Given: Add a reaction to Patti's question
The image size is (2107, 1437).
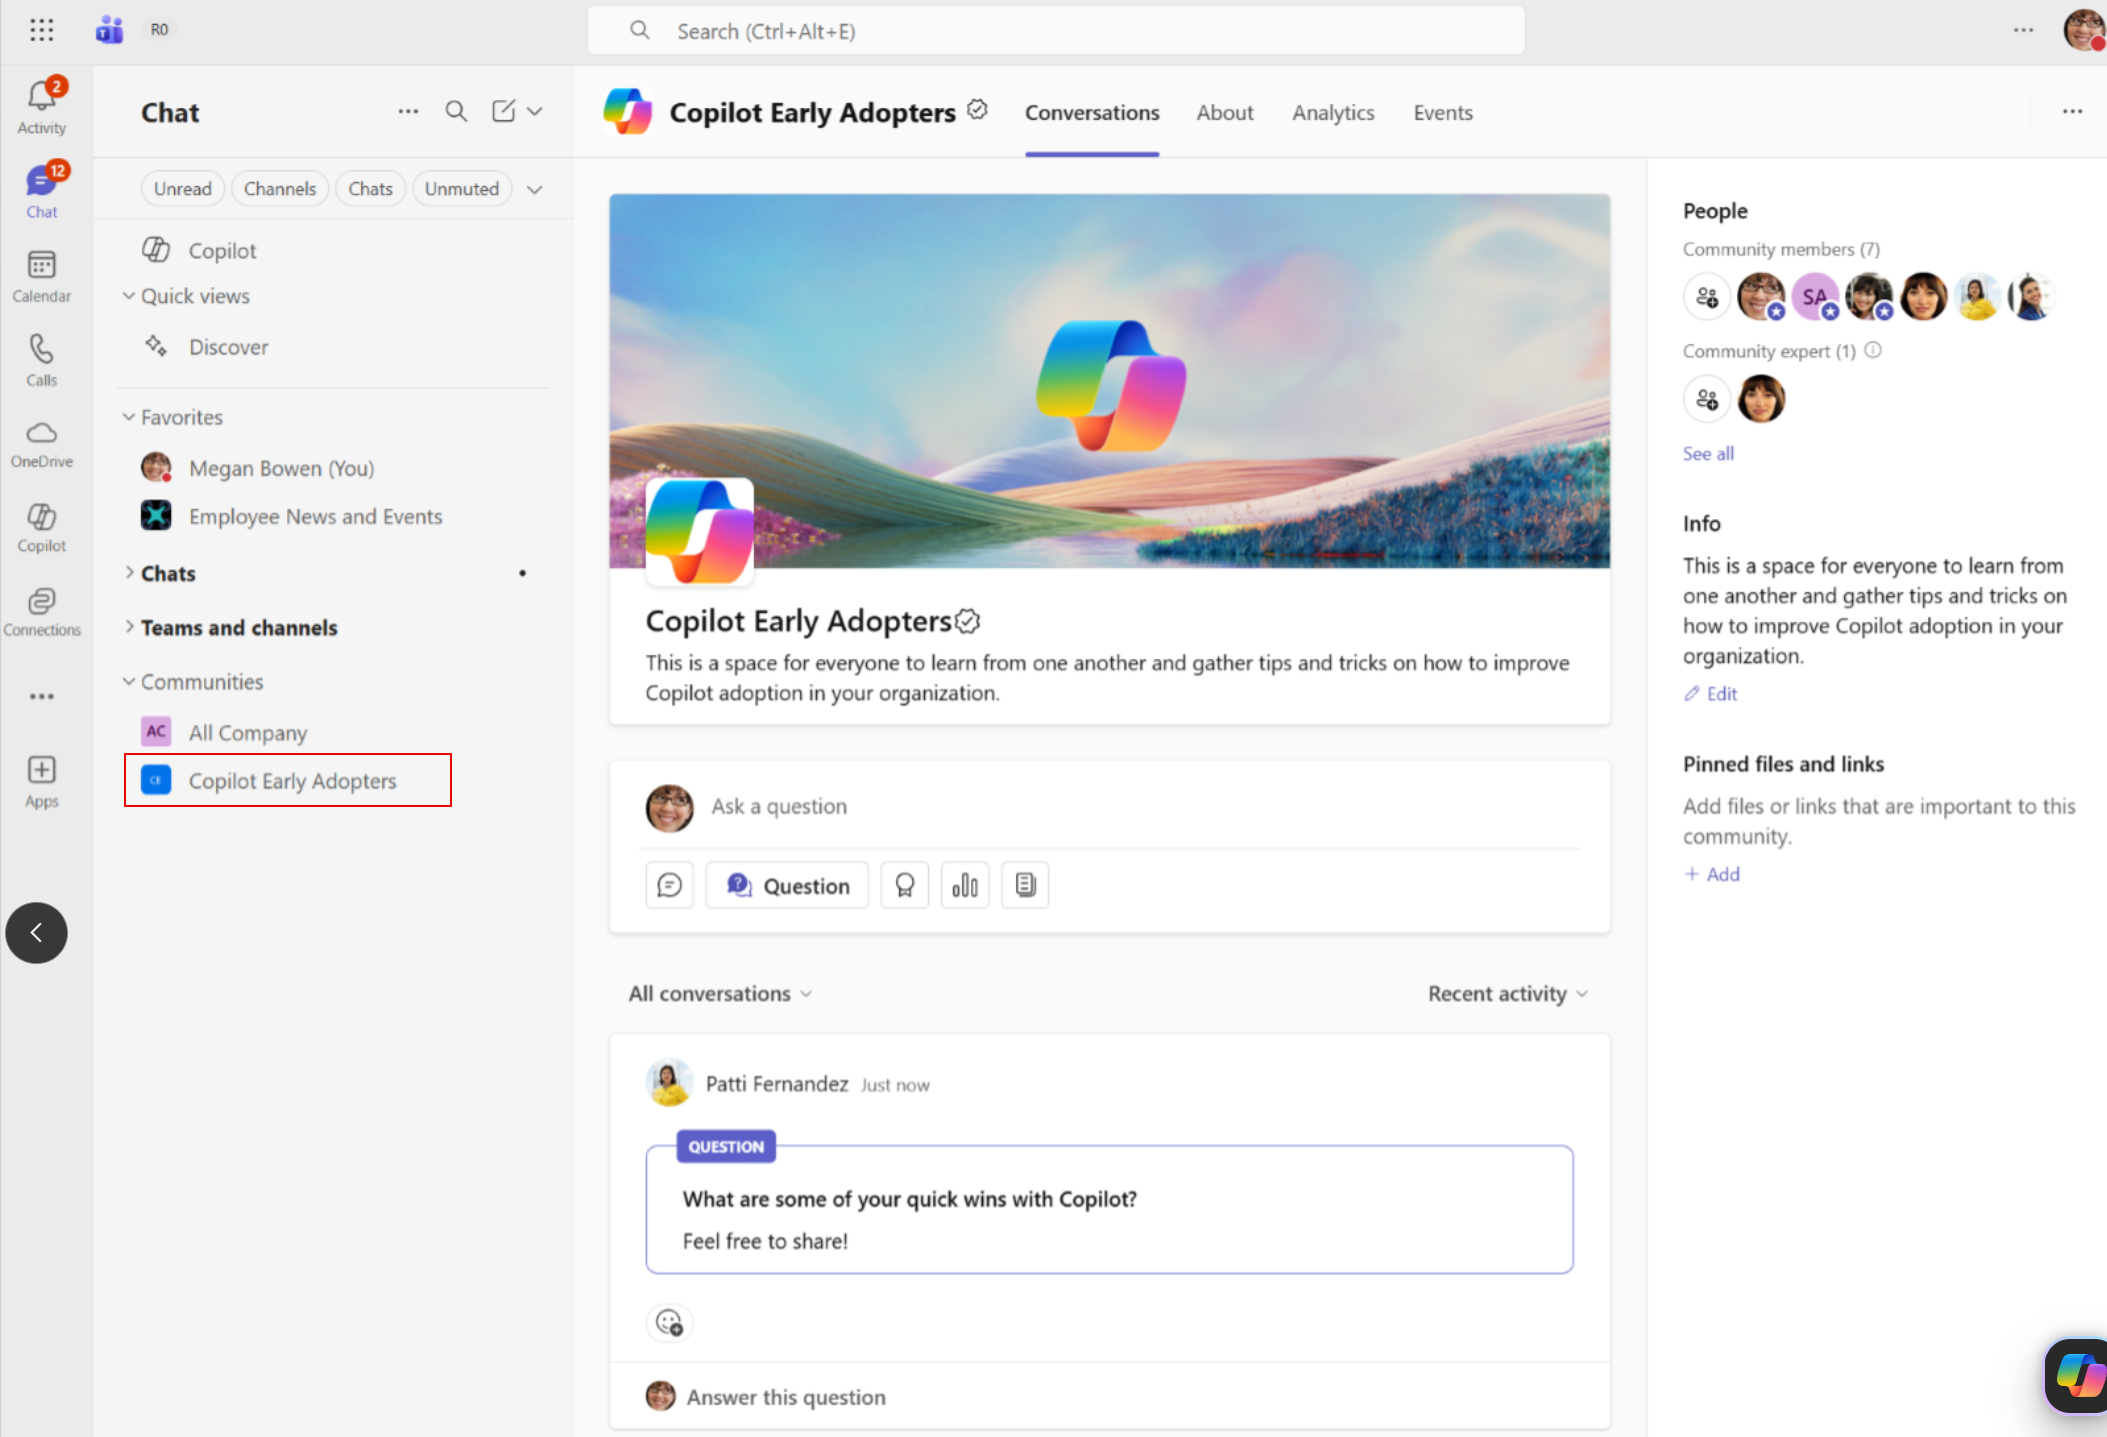Looking at the screenshot, I should click(x=669, y=1322).
